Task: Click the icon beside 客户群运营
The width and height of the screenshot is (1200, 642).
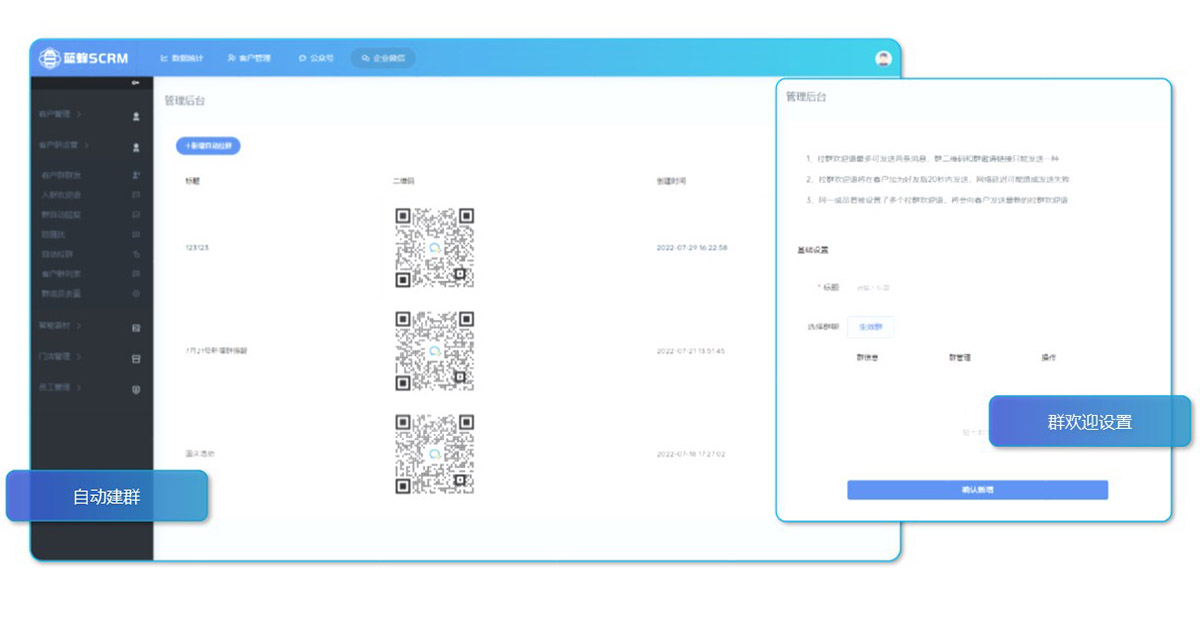Action: pos(136,147)
